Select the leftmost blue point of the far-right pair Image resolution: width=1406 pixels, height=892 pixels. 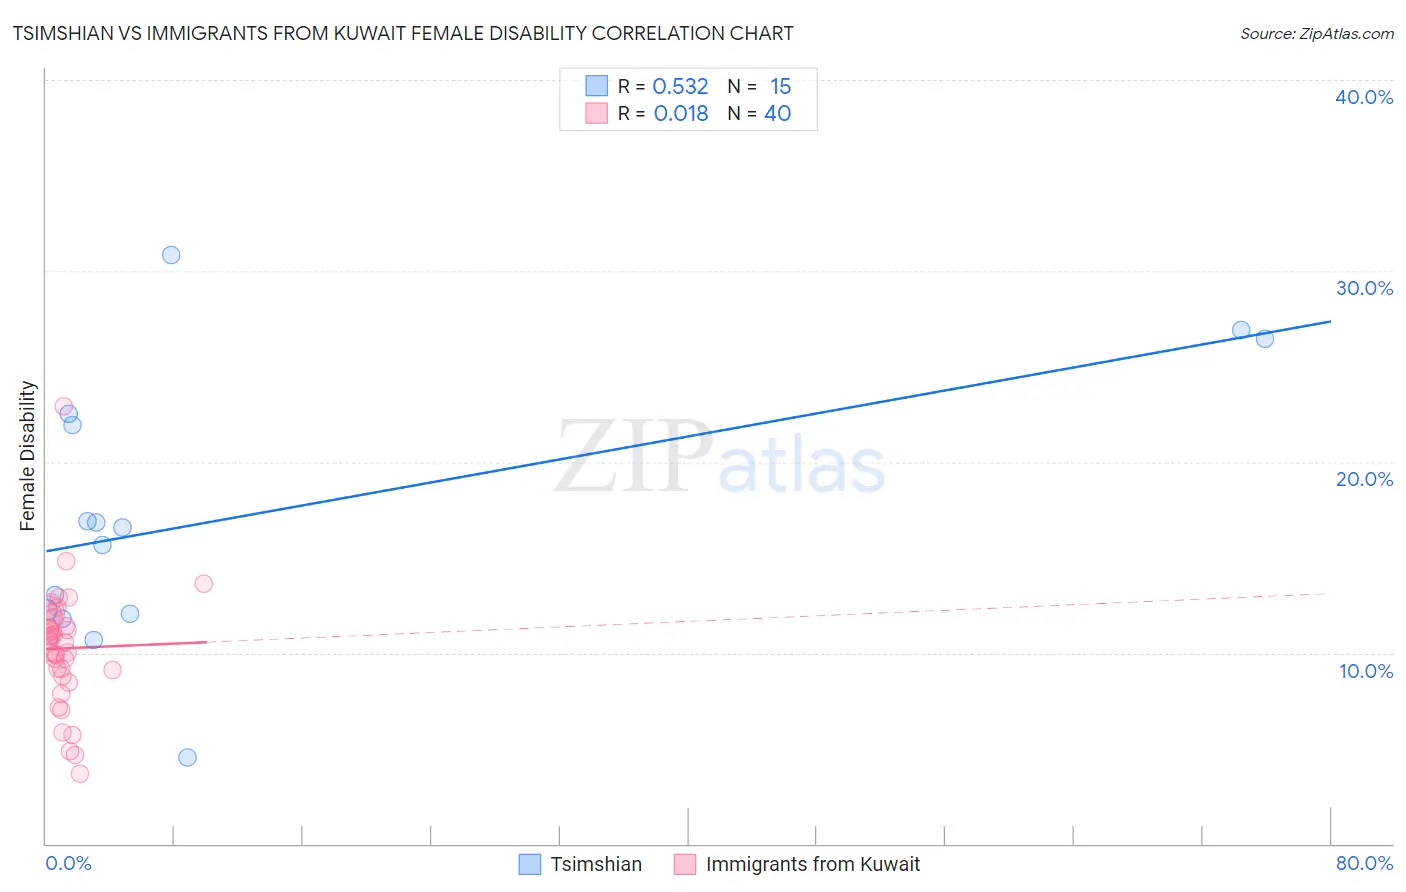pyautogui.click(x=1241, y=330)
